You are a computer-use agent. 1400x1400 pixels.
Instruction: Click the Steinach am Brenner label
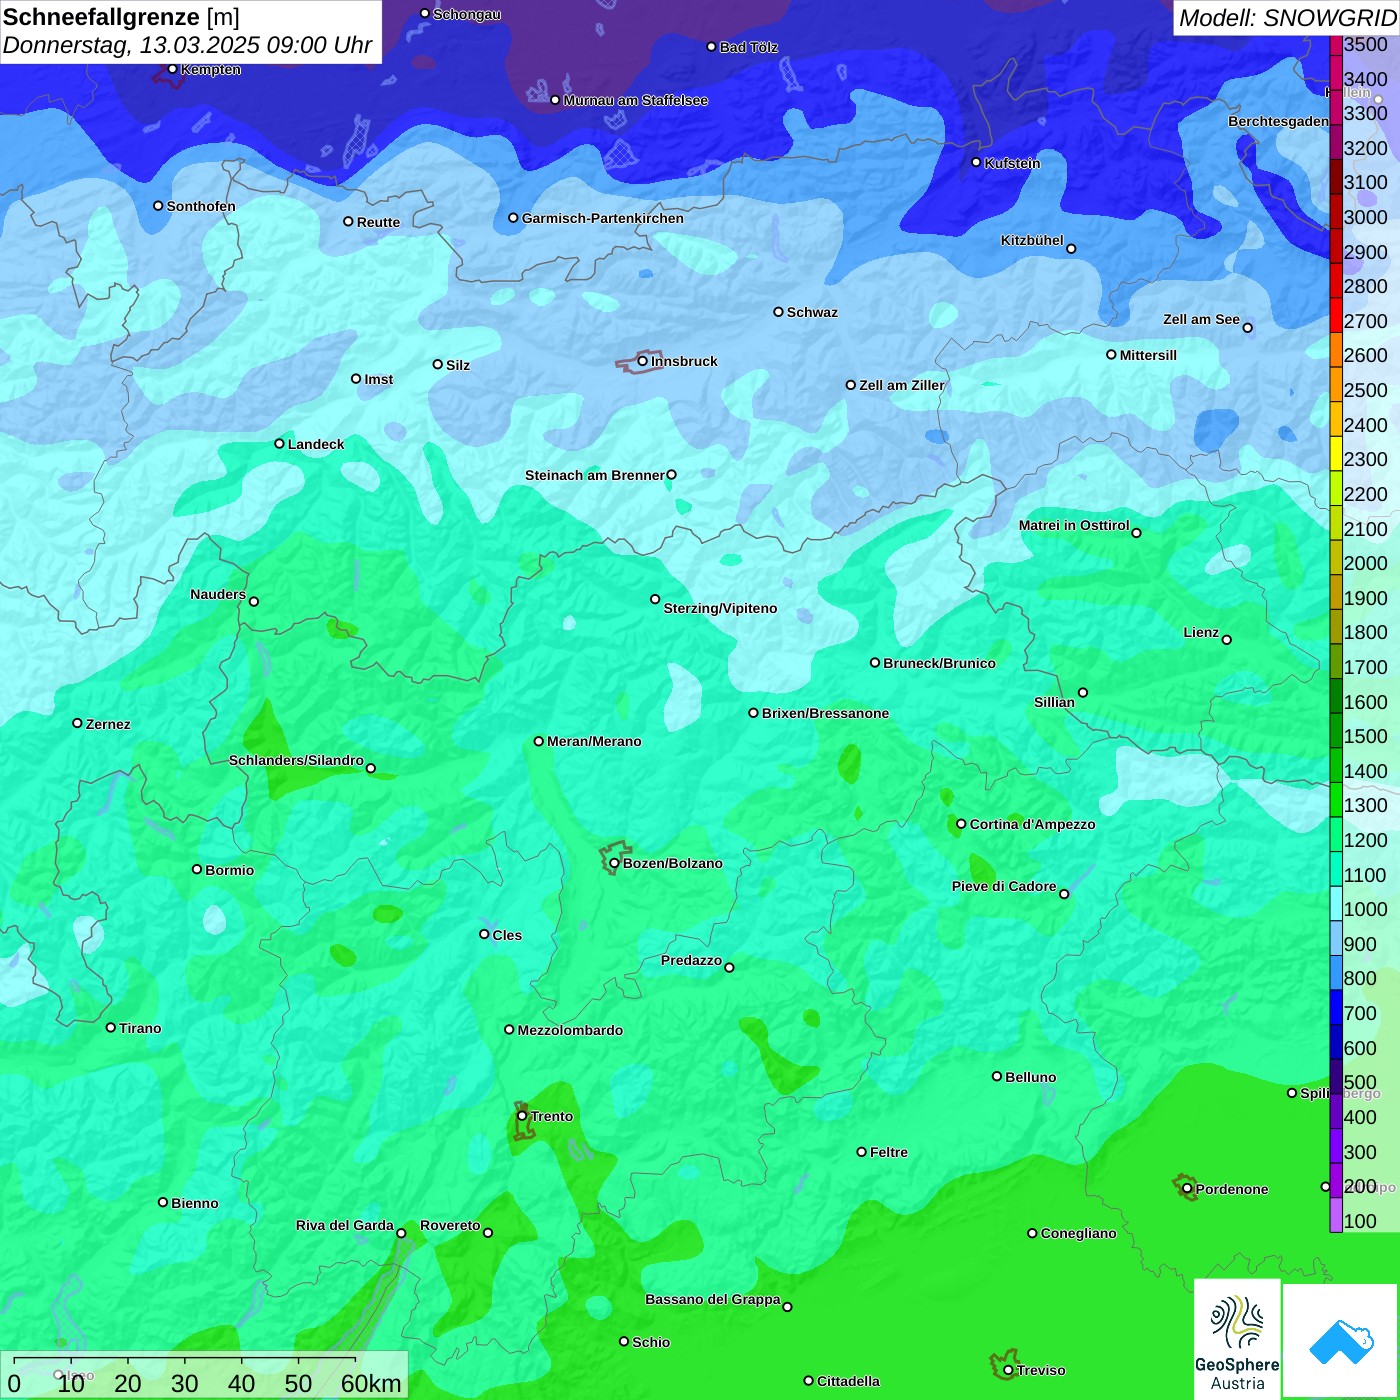594,475
